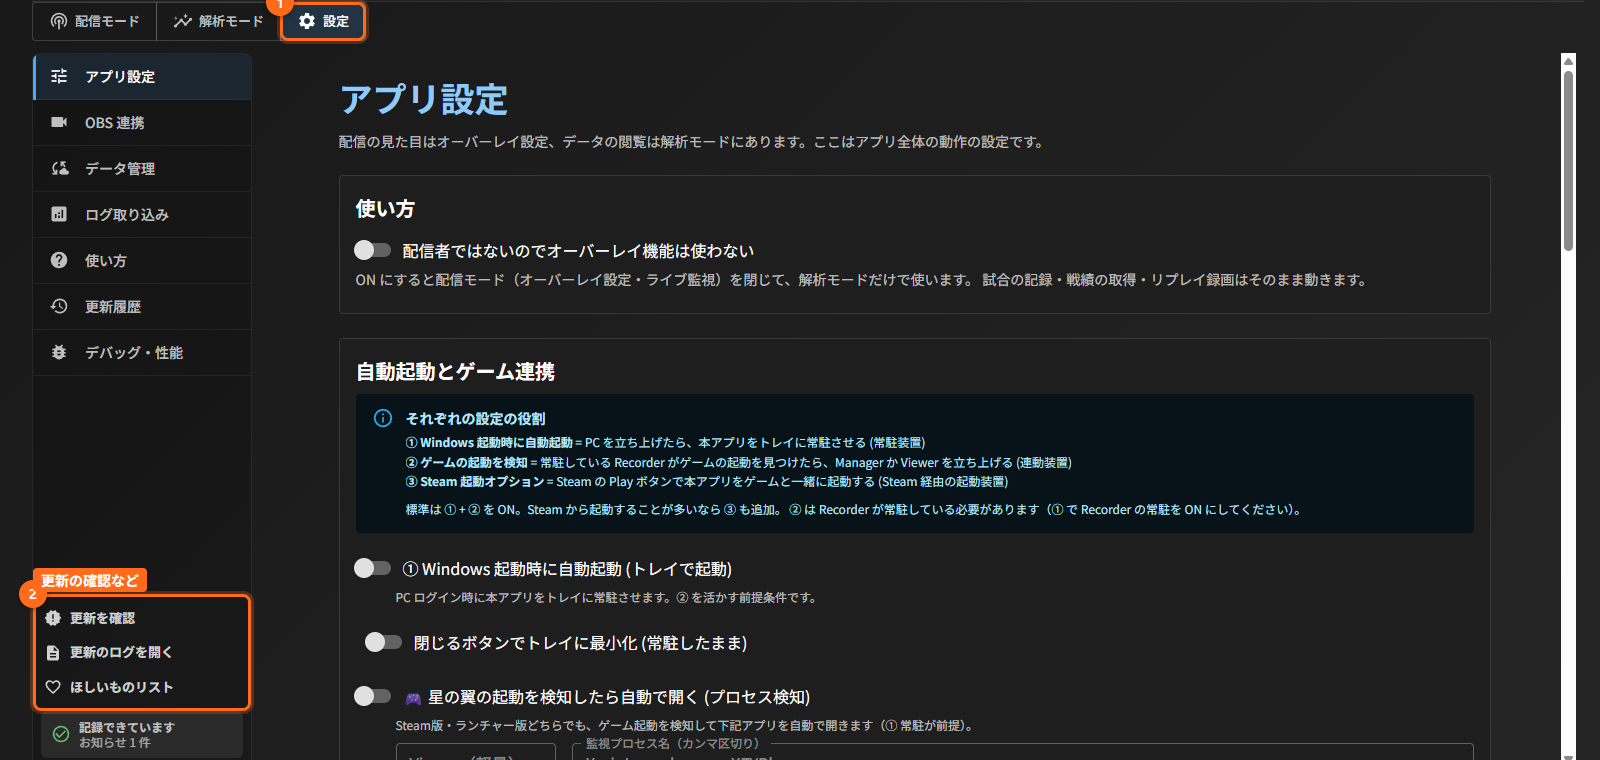1600x760 pixels.
Task: Click the gamepad icon beside 星の翼の起動を検知
Action: click(413, 698)
